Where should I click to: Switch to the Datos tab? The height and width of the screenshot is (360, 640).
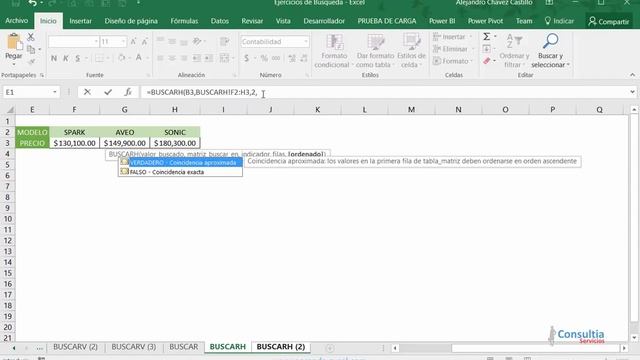coord(220,21)
